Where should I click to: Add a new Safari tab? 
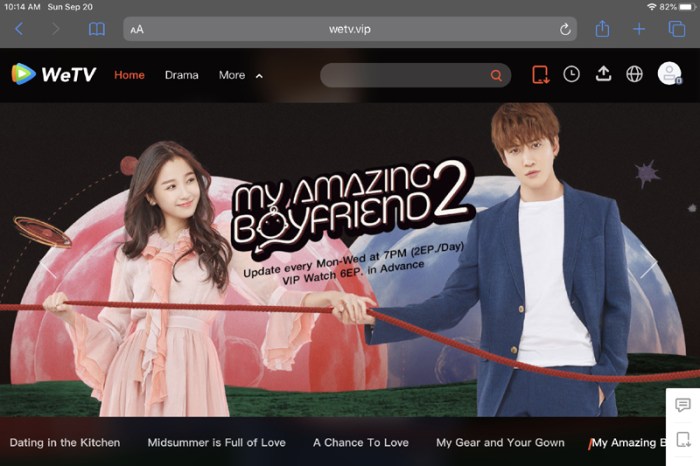pyautogui.click(x=639, y=29)
